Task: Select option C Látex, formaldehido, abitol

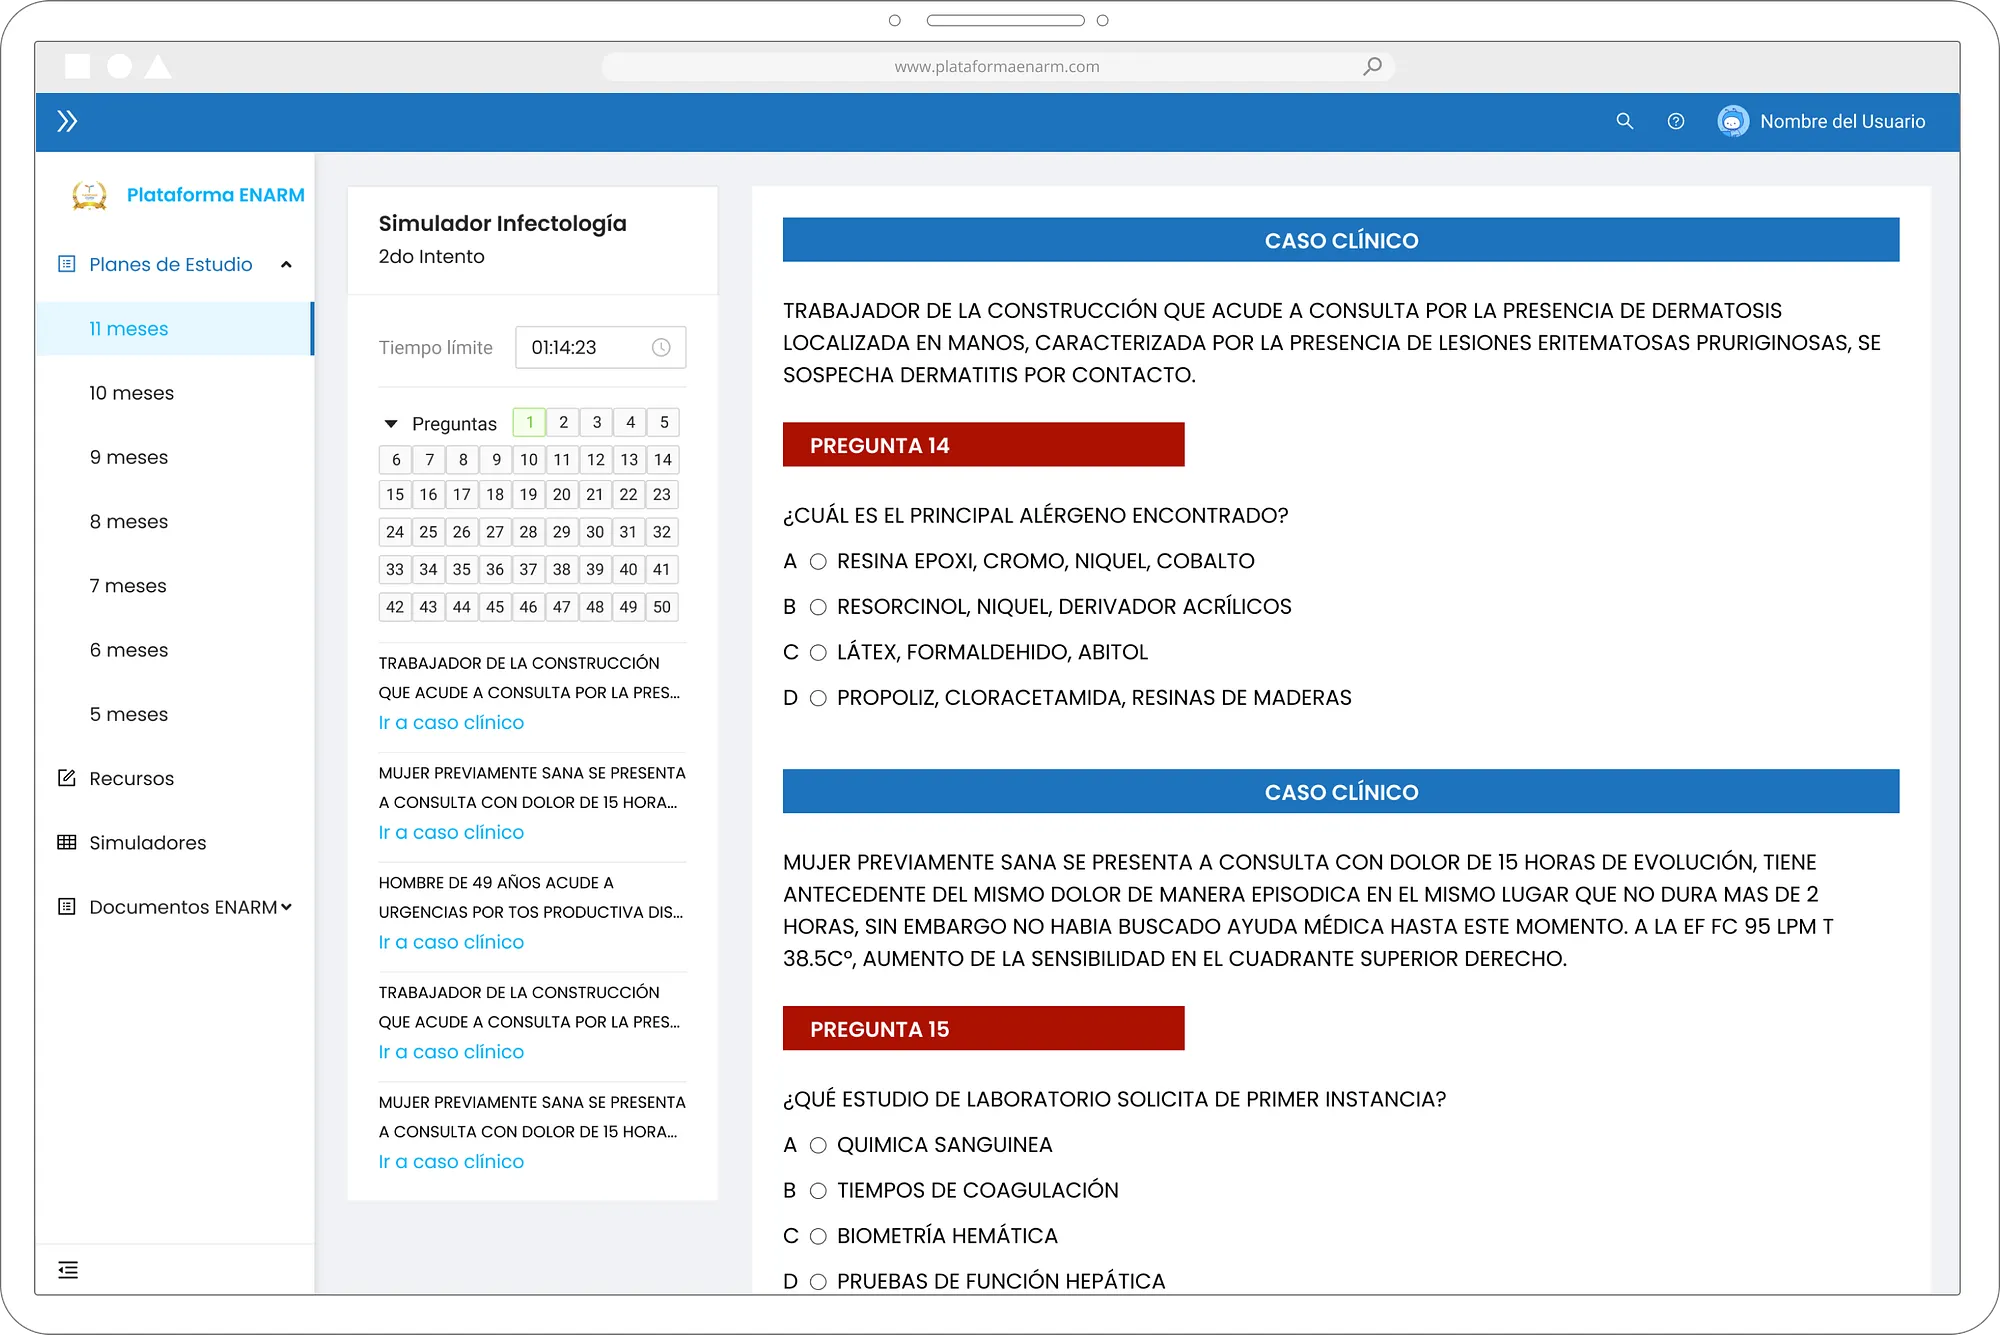Action: tap(818, 653)
